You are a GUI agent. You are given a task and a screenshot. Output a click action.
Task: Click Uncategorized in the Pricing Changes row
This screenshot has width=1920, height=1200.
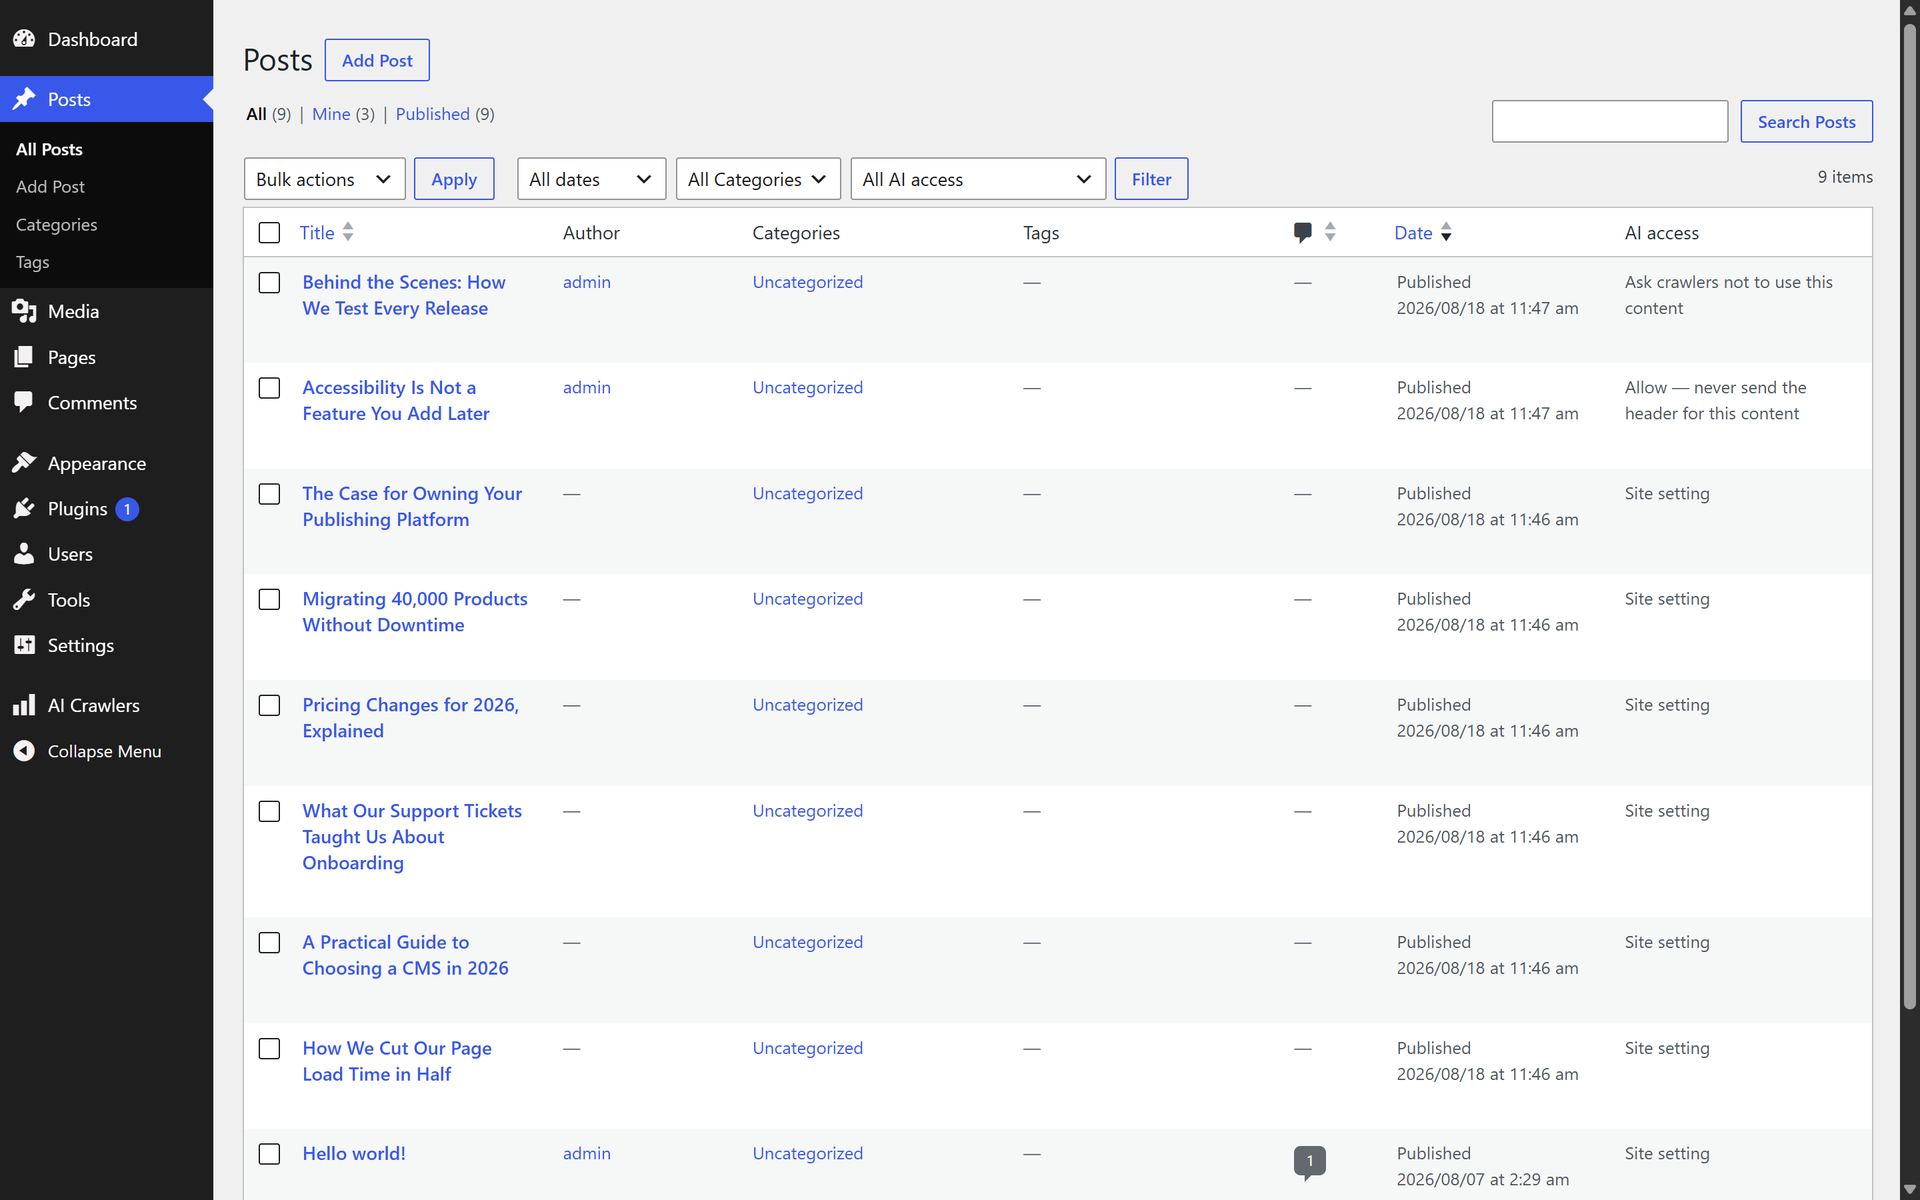pos(807,705)
